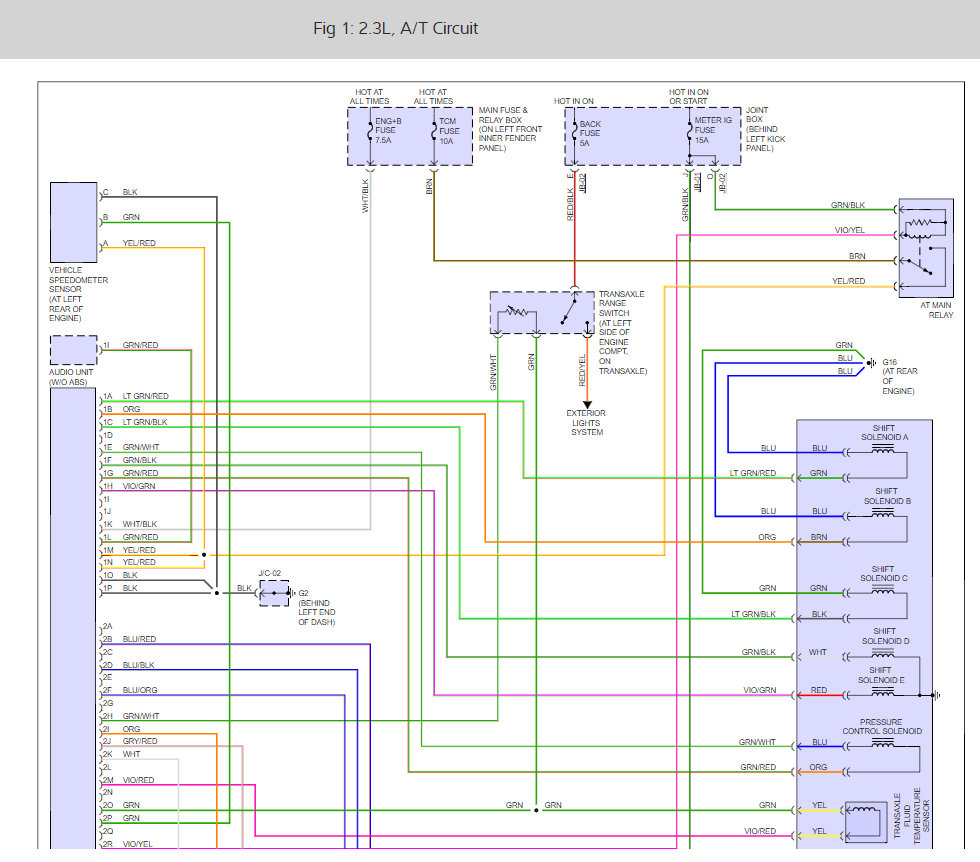Screen dimensions: 980x862
Task: Select pin 2K WHT
Action: pos(122,754)
